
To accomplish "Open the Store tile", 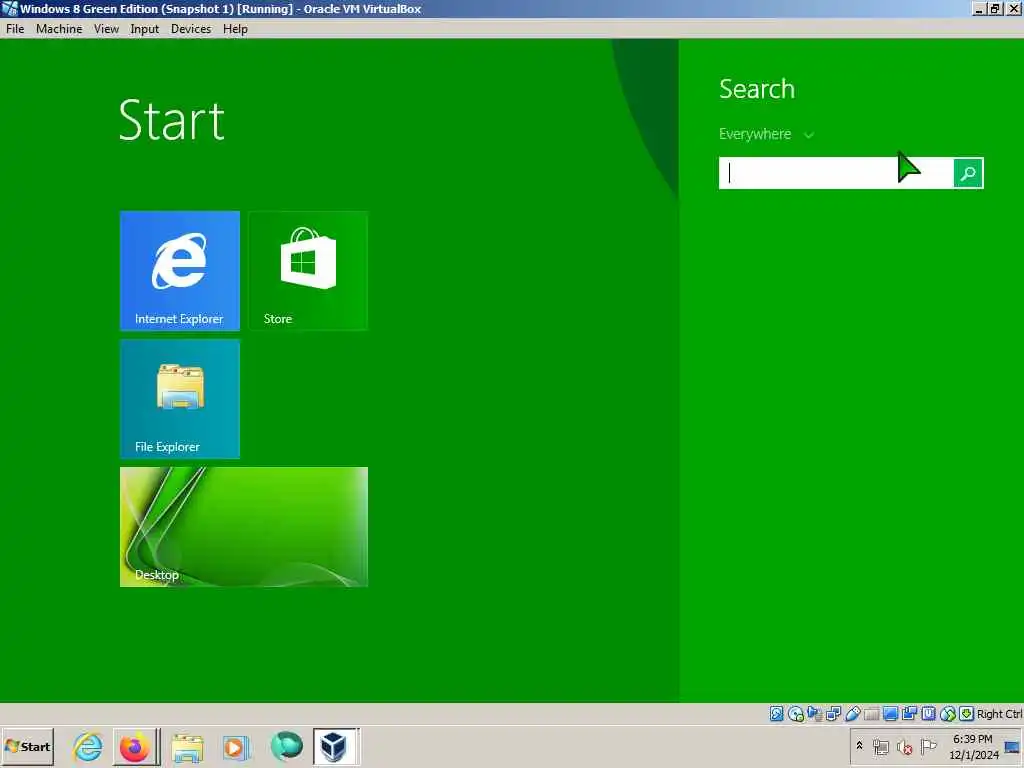I will tap(308, 270).
